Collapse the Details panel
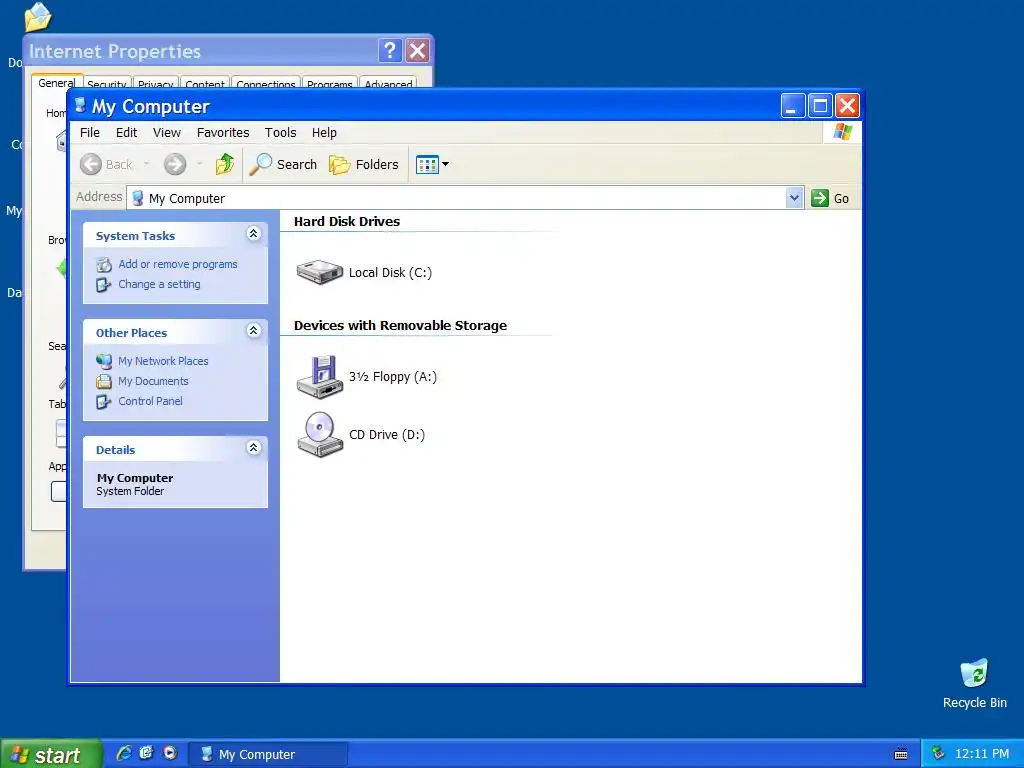Screen dimensions: 1024x768 (253, 447)
